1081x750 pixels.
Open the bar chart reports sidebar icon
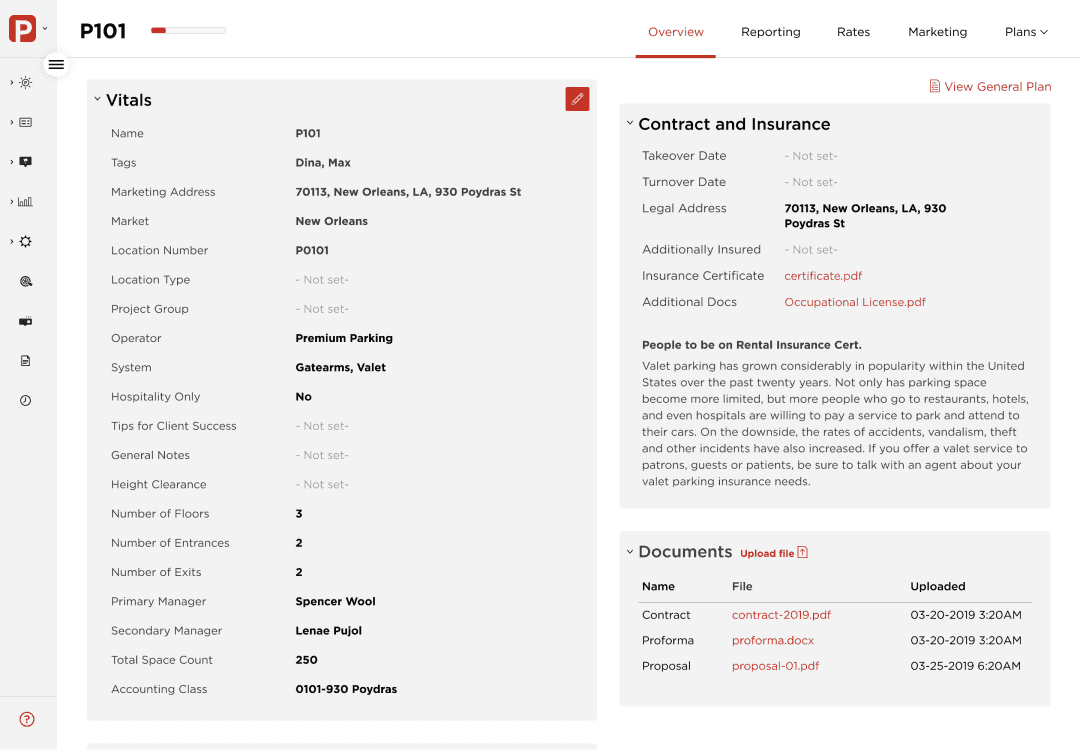tap(26, 201)
